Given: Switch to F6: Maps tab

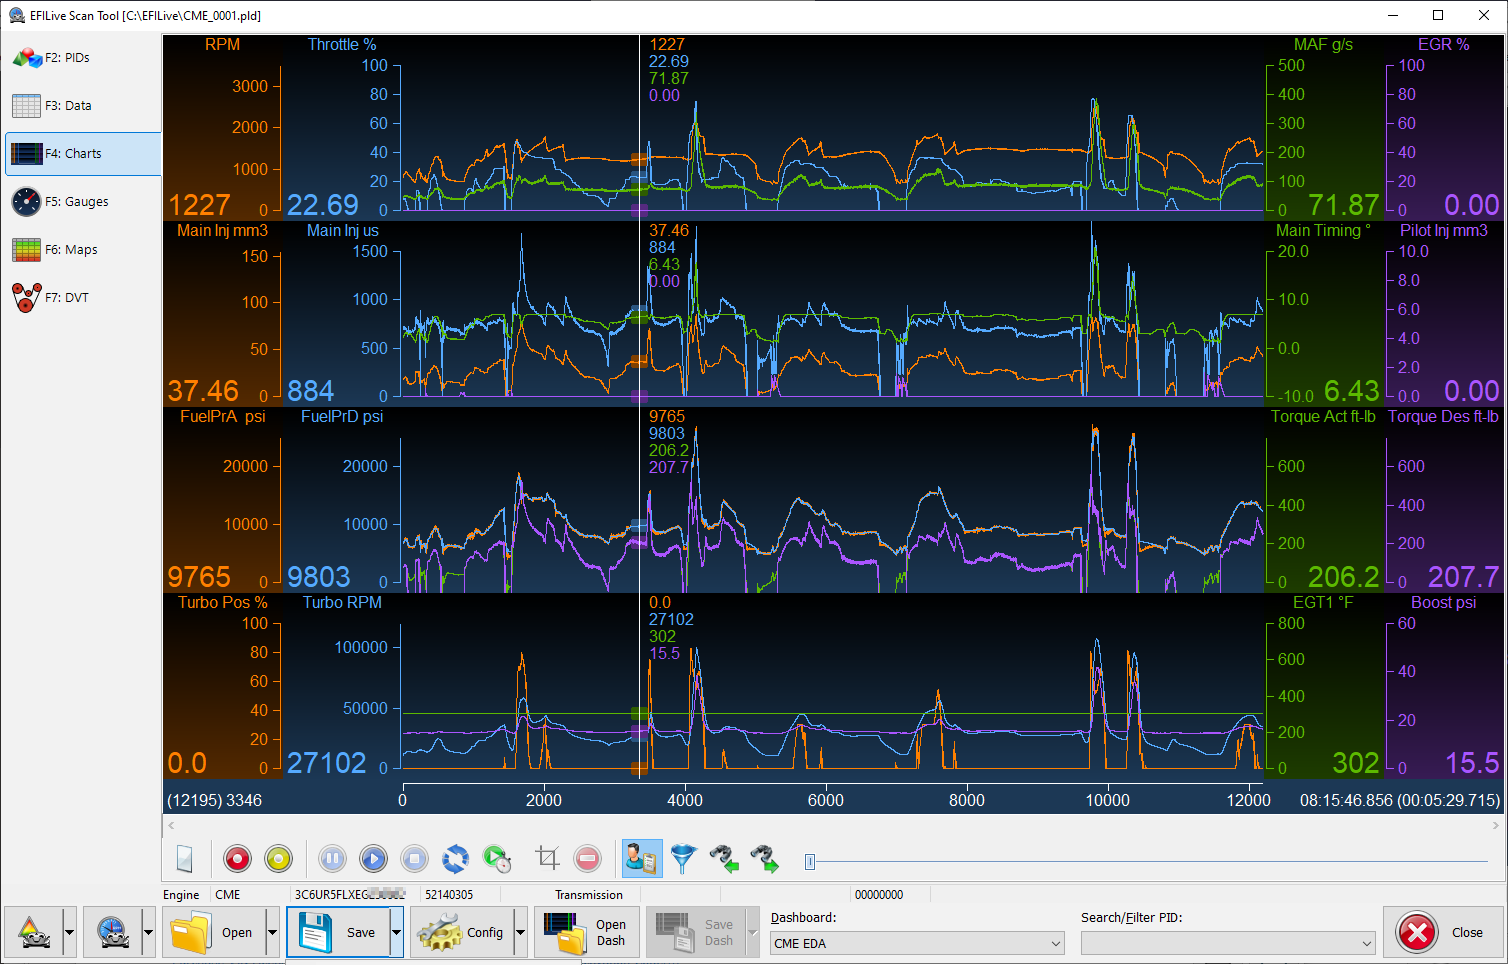Looking at the screenshot, I should pos(82,250).
